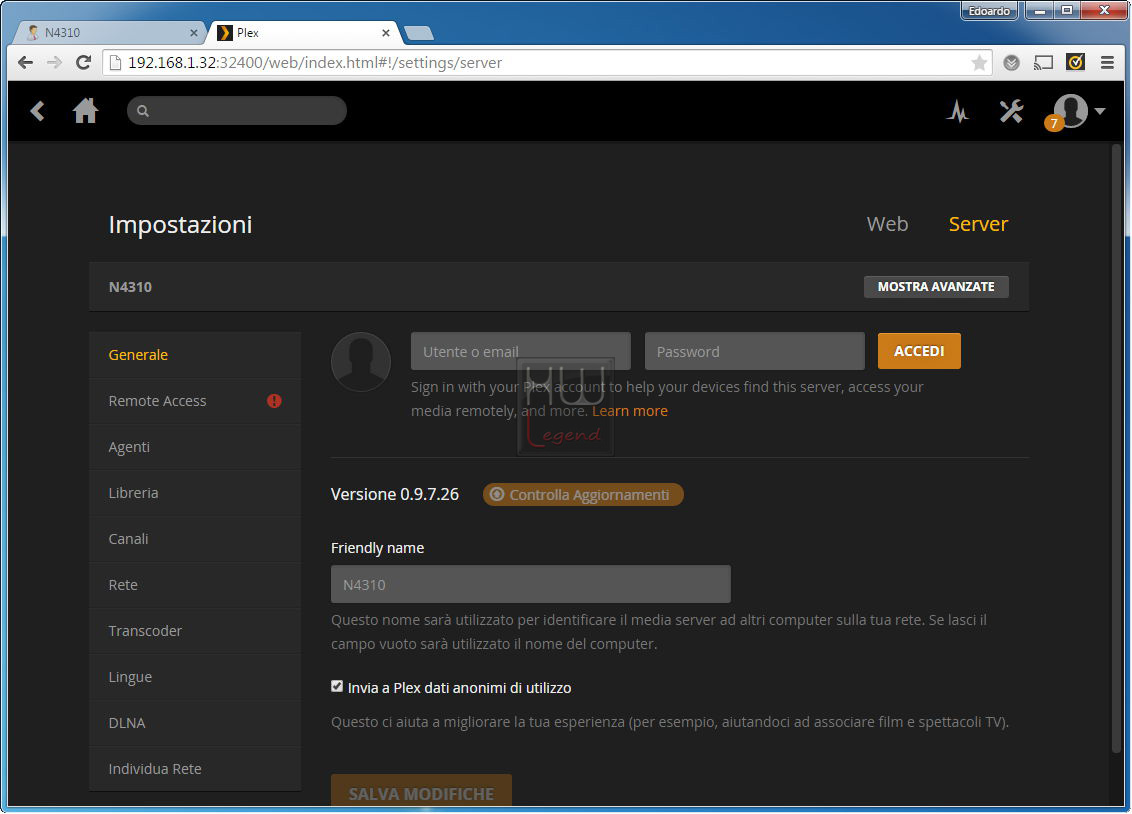Viewport: 1132px width, 814px height.
Task: Go back with the Plex back arrow
Action: click(38, 111)
